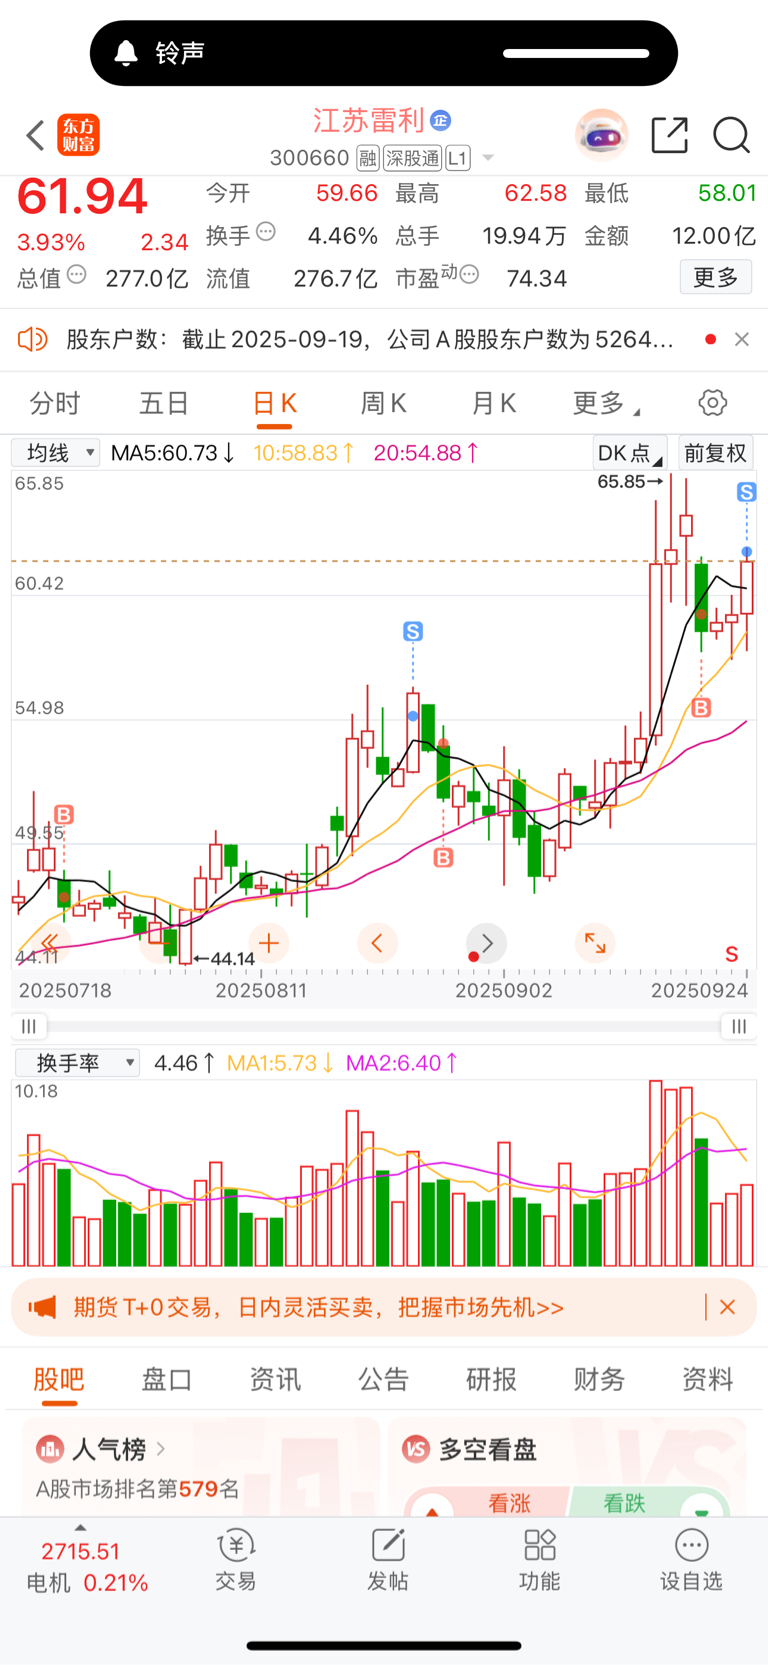Switch to 月K chart tab
768x1665 pixels.
tap(493, 403)
